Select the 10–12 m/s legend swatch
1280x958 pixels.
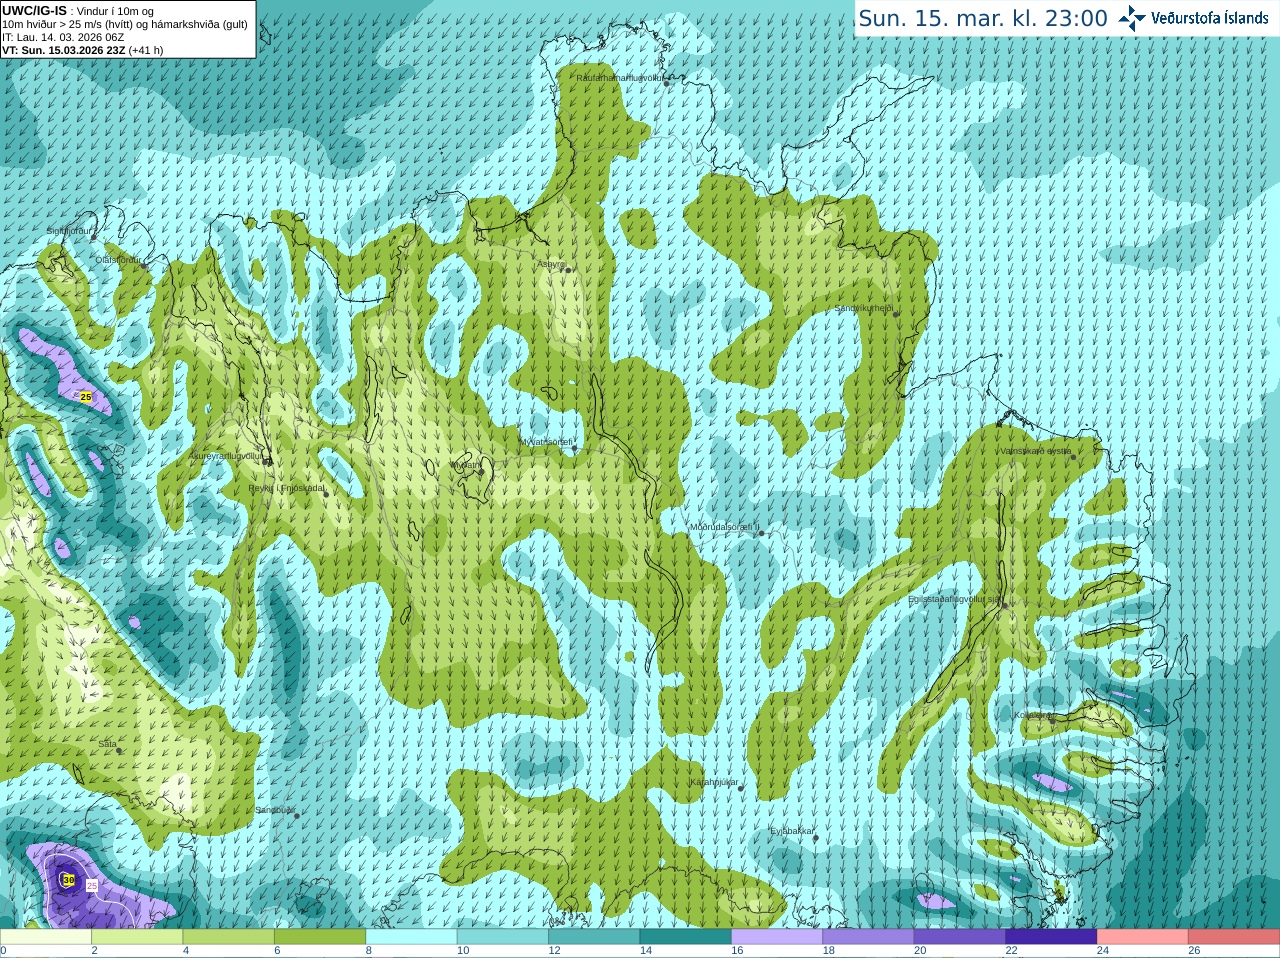(x=503, y=937)
